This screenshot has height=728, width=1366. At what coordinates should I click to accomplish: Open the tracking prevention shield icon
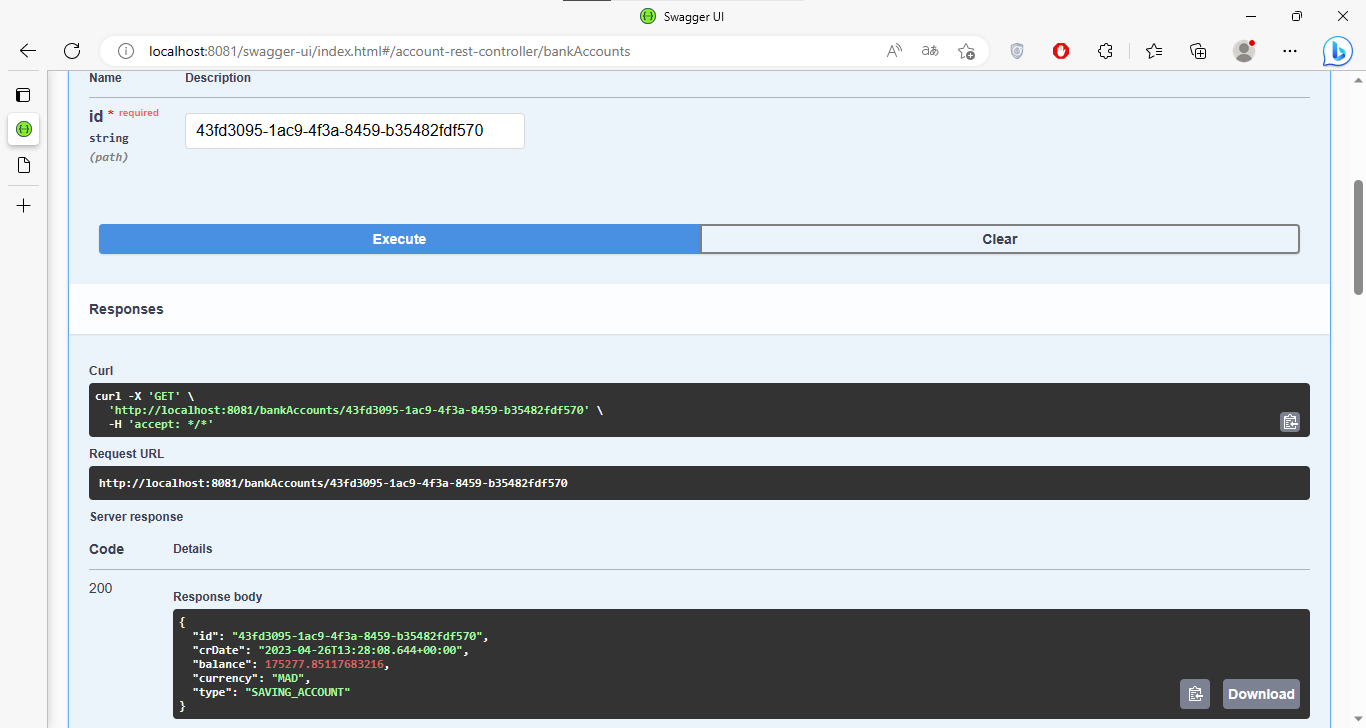pyautogui.click(x=1016, y=50)
